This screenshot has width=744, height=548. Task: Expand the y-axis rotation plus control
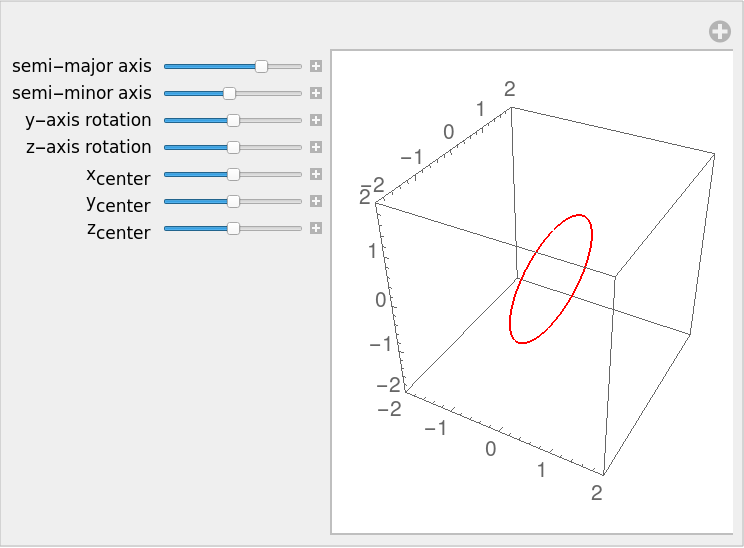[x=315, y=120]
